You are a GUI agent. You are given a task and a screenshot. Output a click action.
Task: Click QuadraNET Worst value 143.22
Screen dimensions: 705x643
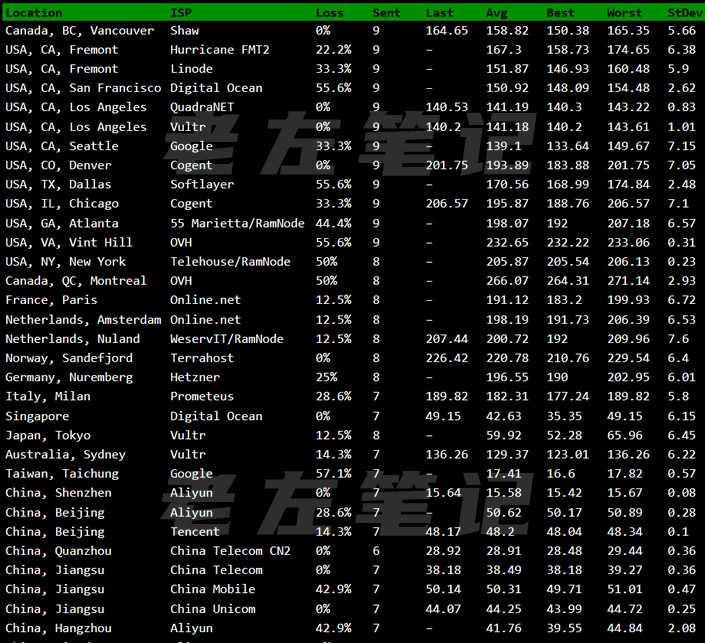pyautogui.click(x=628, y=107)
